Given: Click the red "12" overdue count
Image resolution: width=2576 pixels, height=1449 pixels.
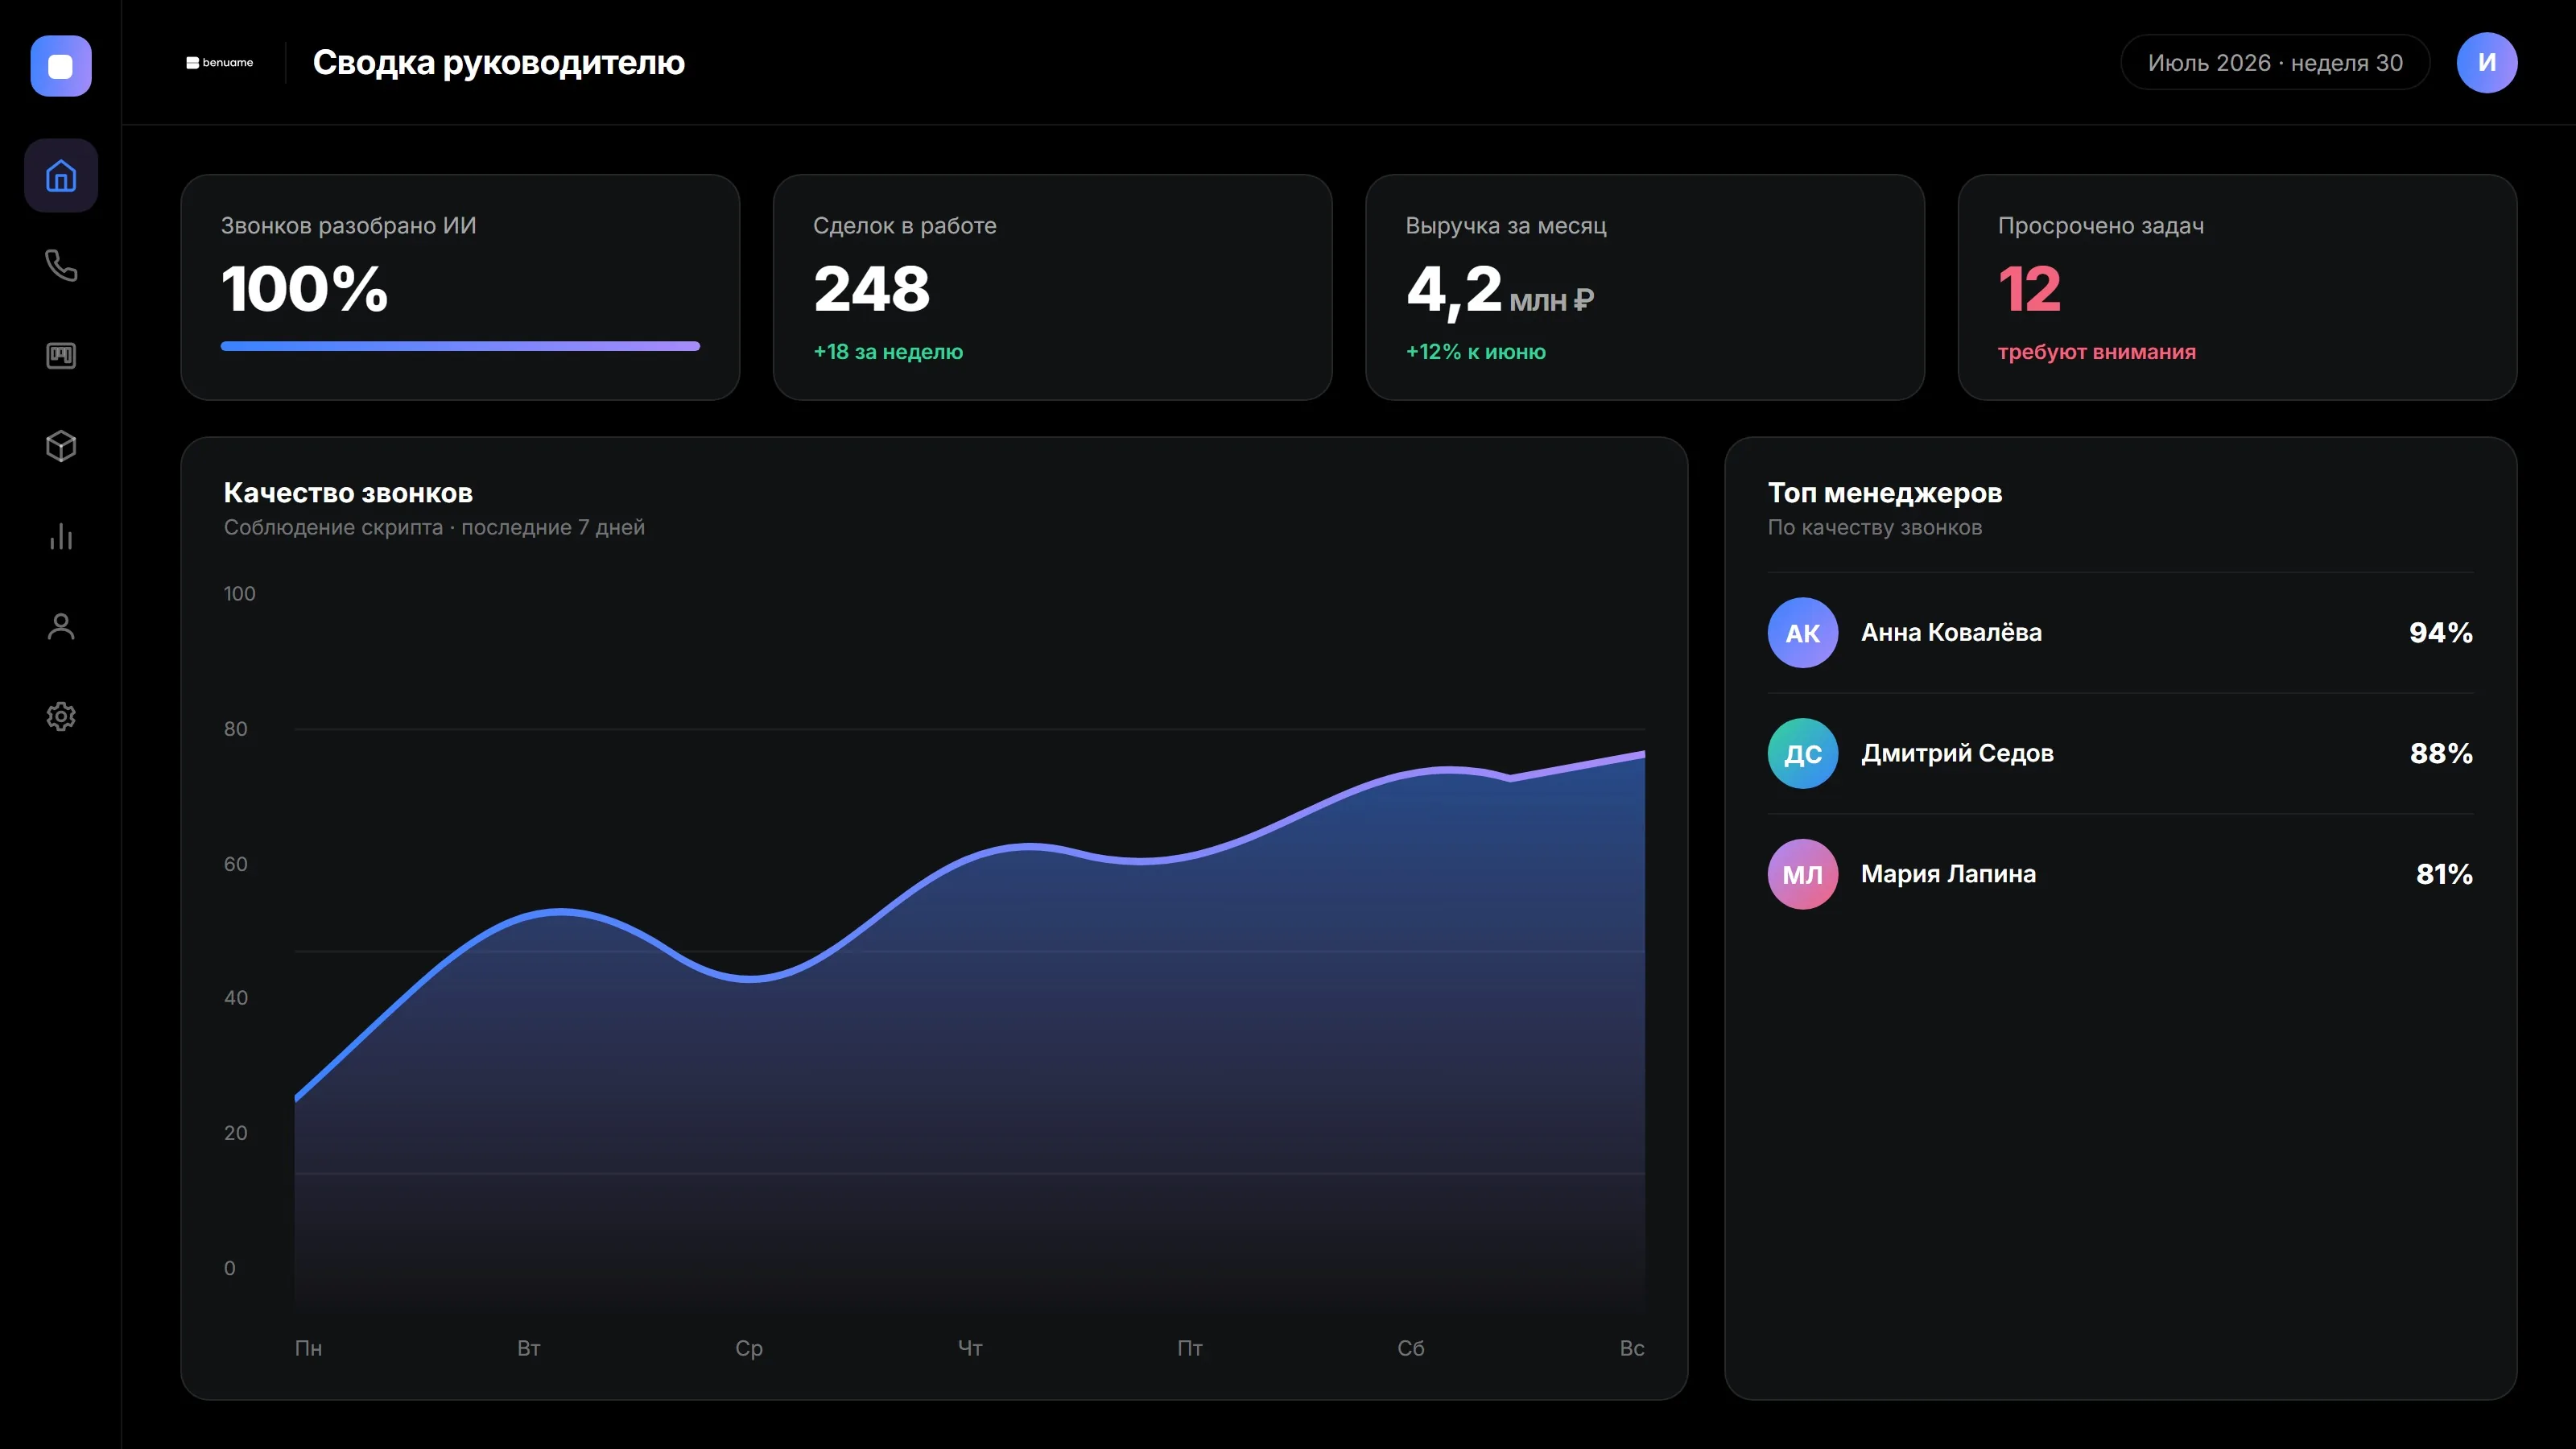Looking at the screenshot, I should (2029, 289).
